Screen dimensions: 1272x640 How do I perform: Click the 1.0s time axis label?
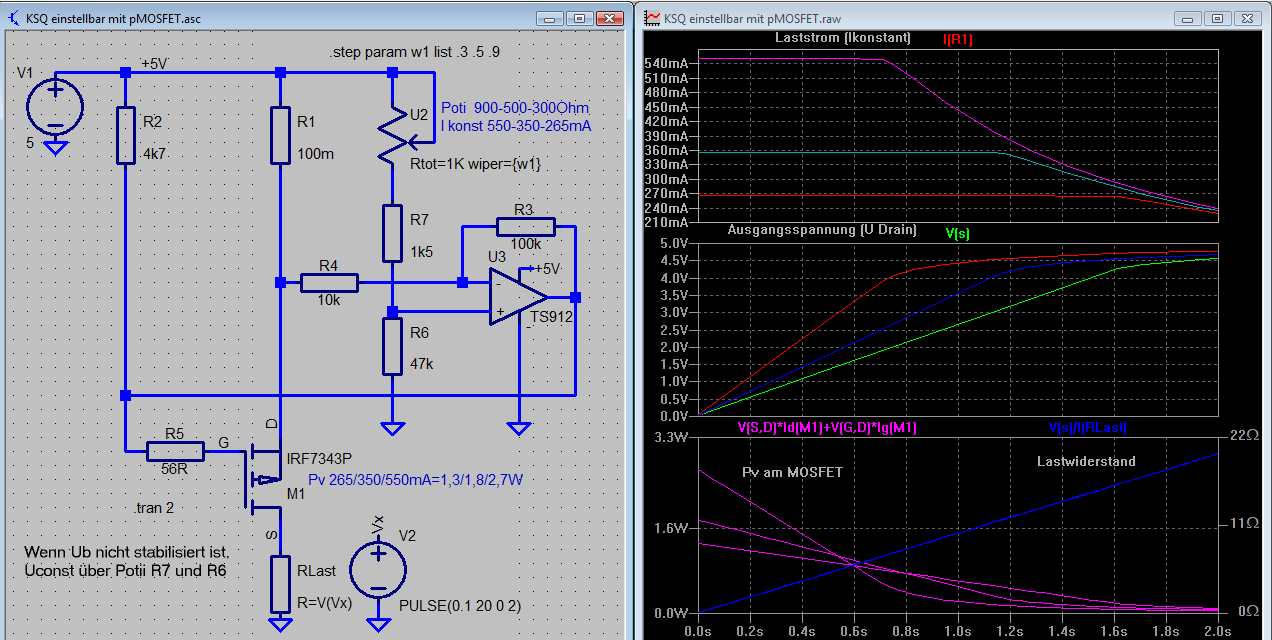(x=958, y=632)
